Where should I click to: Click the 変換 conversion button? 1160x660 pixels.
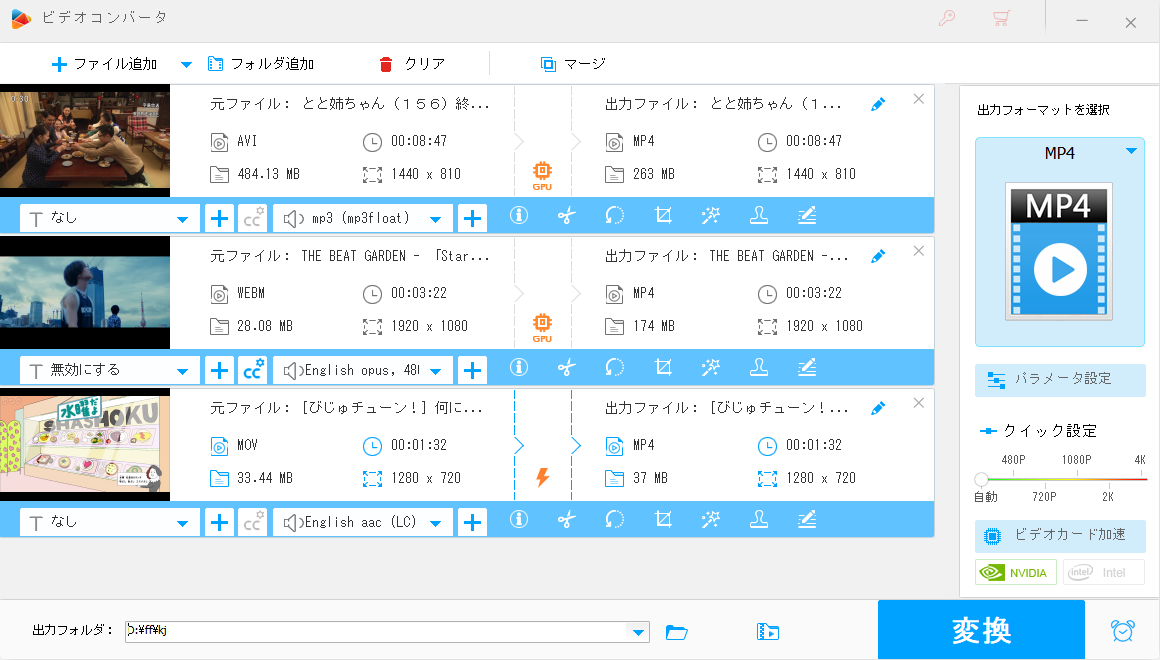(981, 629)
